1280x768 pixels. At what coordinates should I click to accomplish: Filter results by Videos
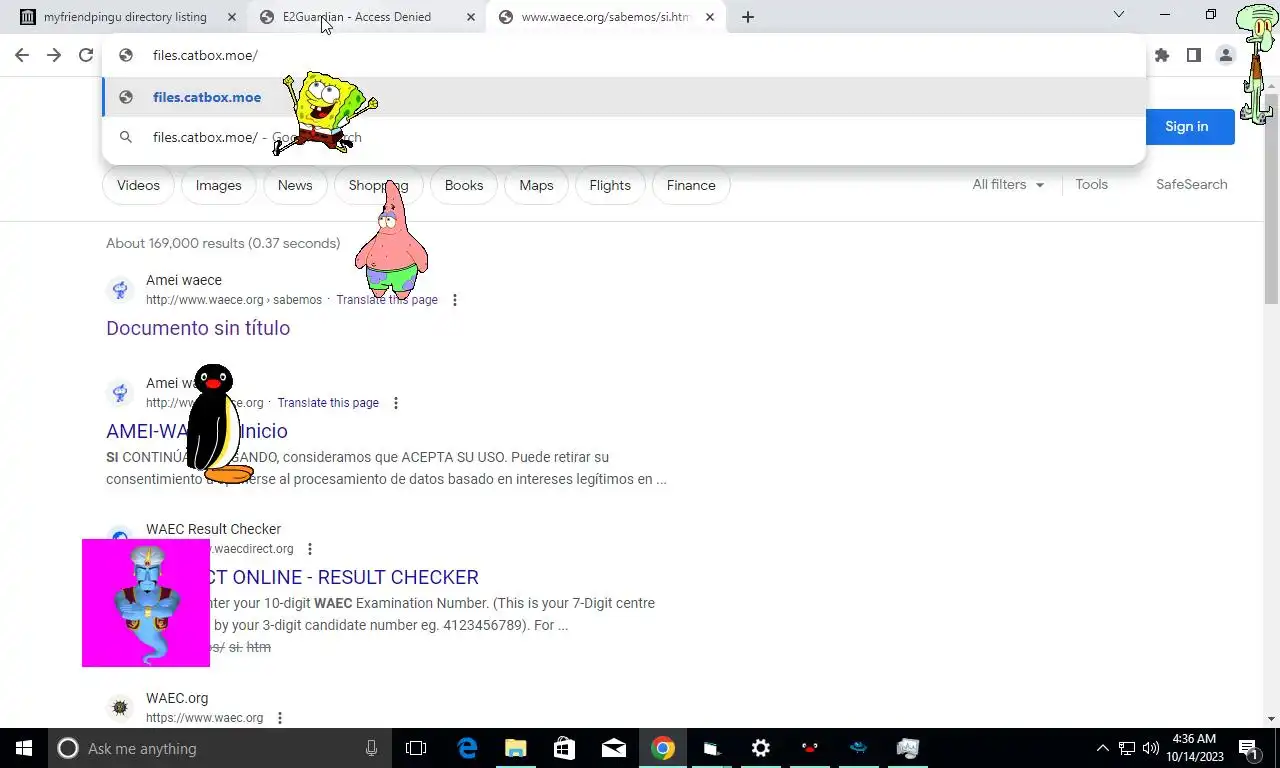click(x=138, y=185)
